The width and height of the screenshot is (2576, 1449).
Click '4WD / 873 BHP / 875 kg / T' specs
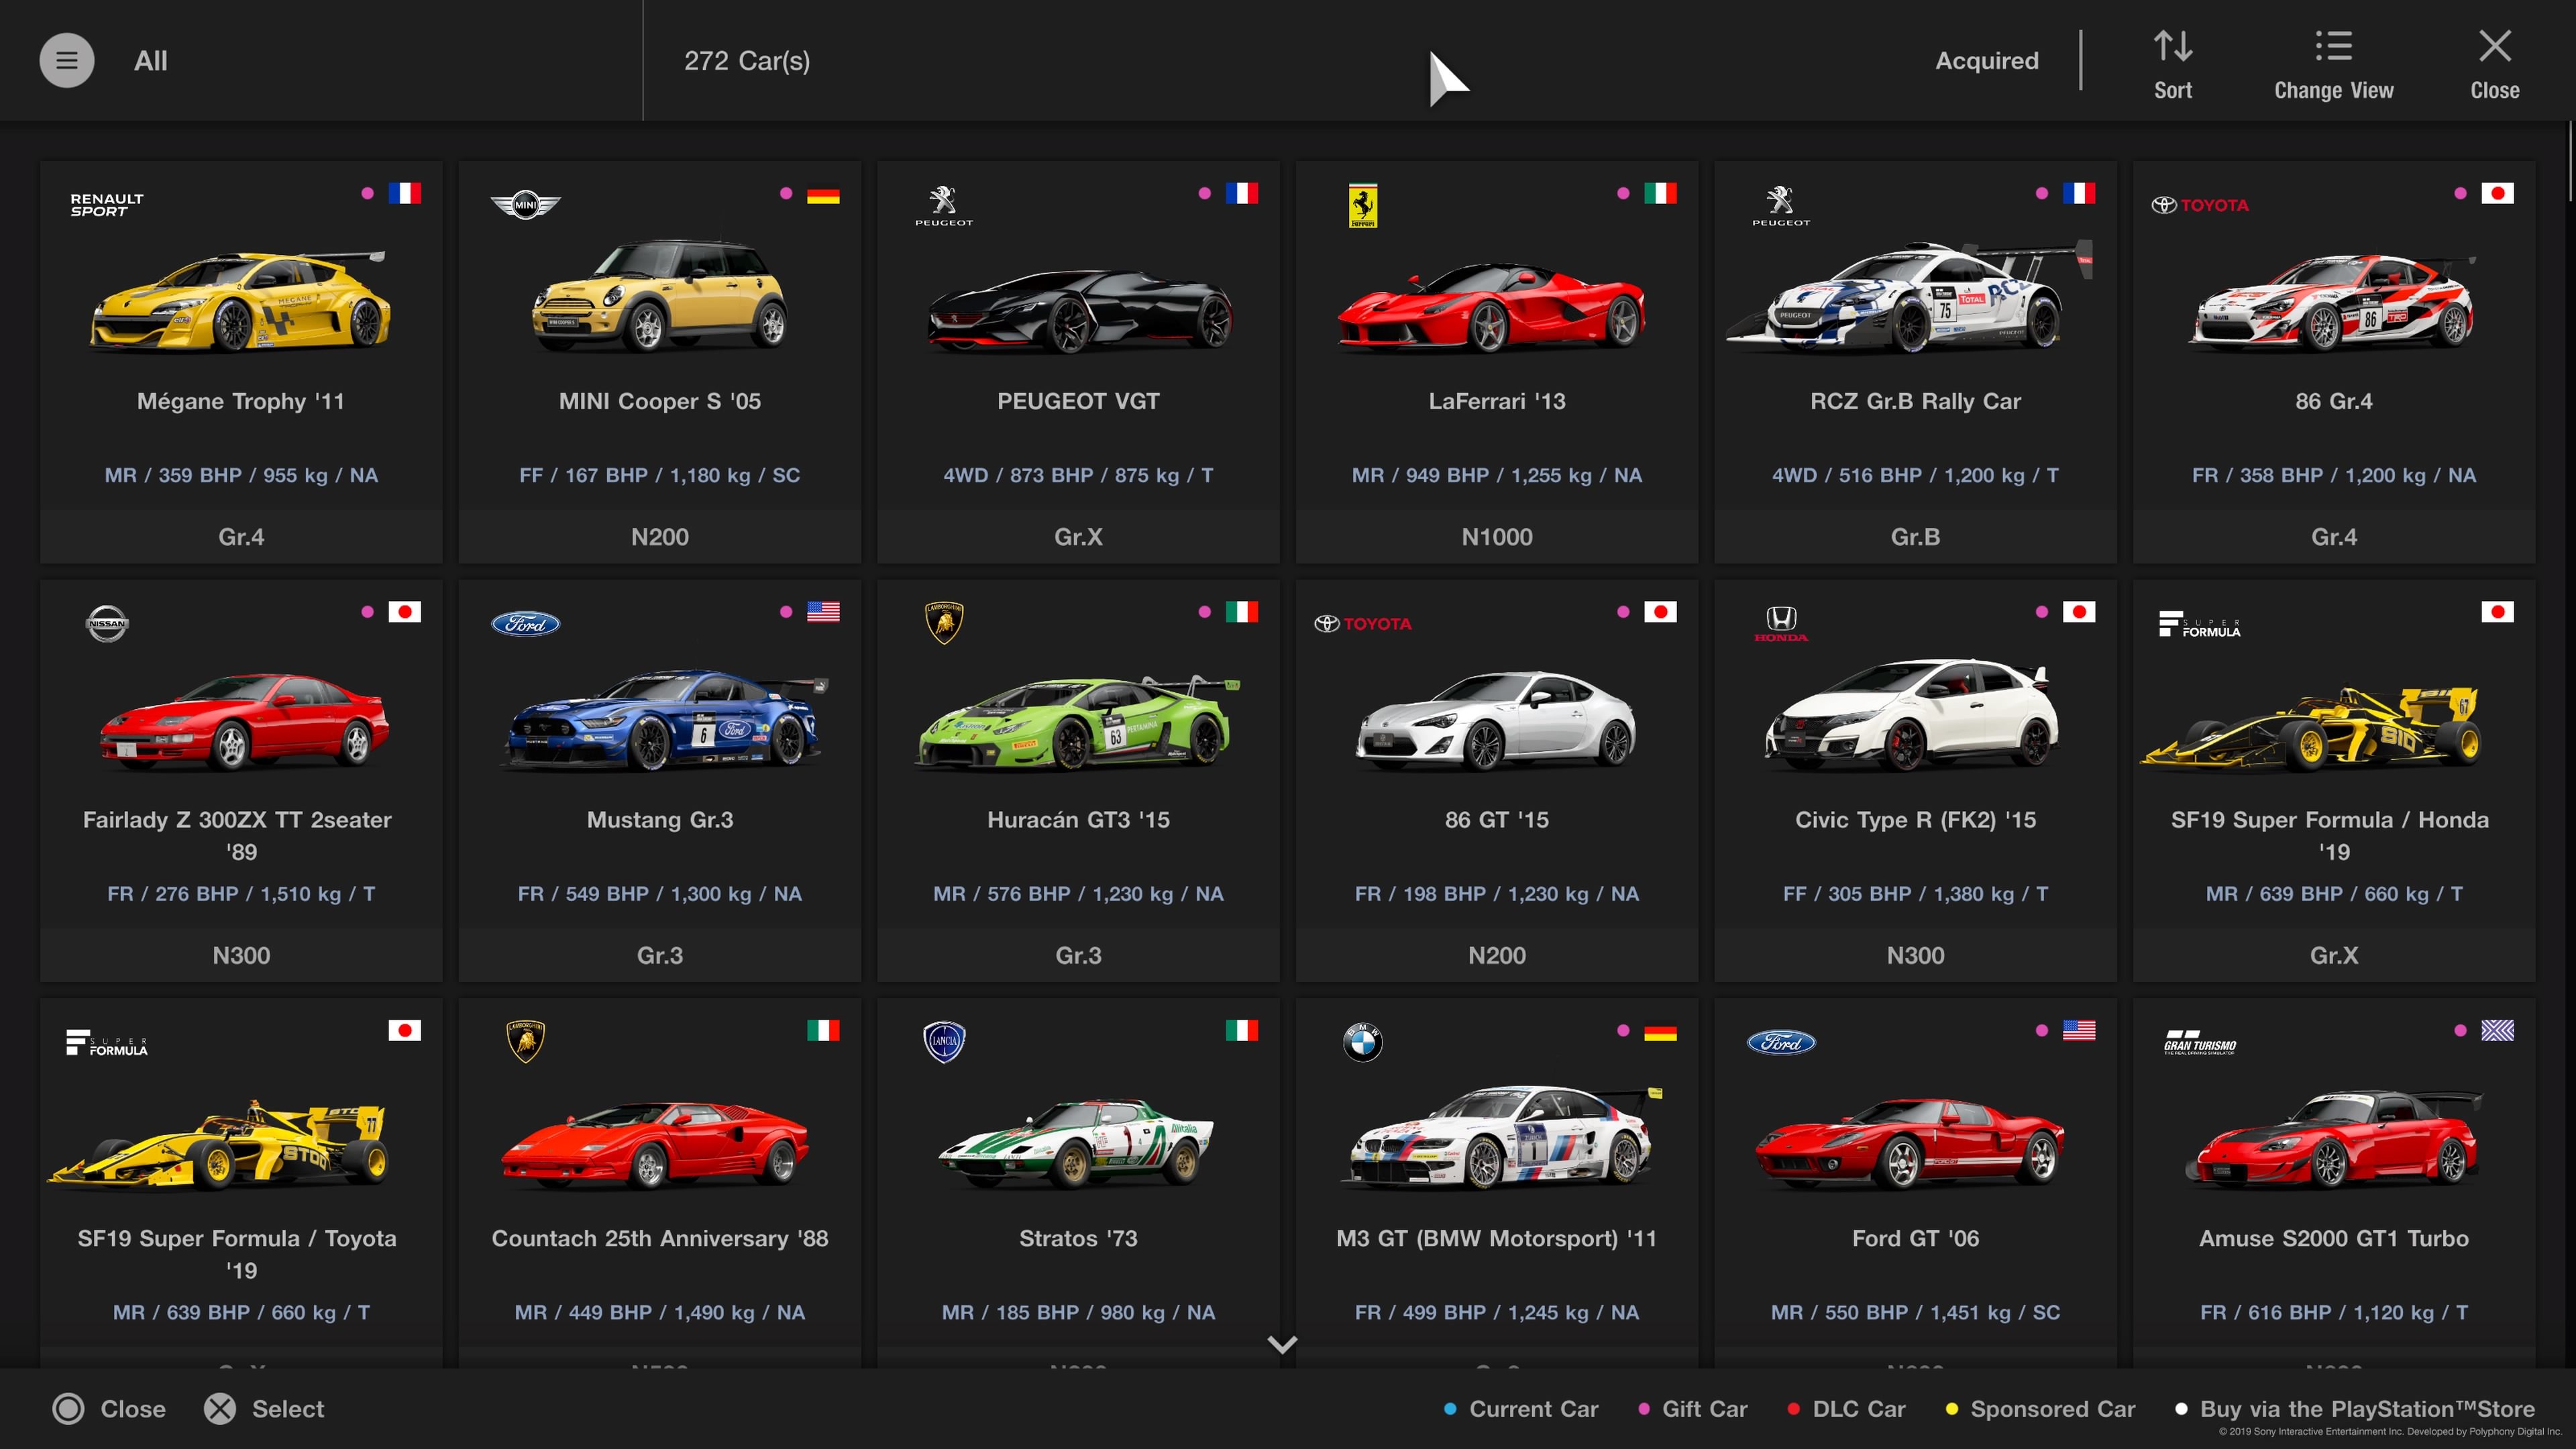pyautogui.click(x=1078, y=475)
